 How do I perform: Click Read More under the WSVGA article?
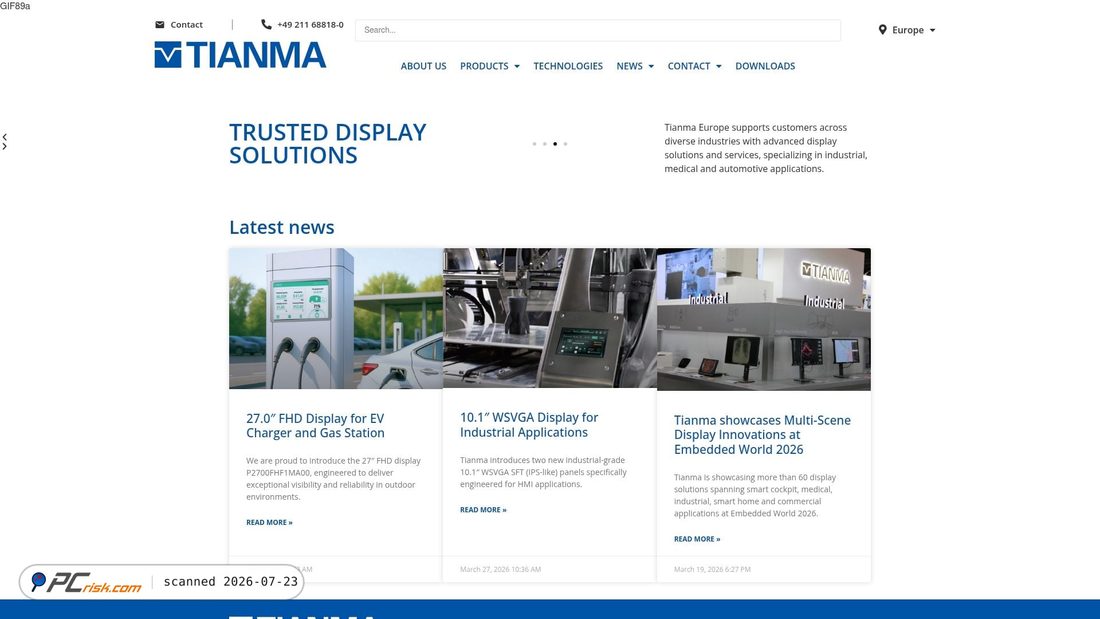click(x=483, y=510)
